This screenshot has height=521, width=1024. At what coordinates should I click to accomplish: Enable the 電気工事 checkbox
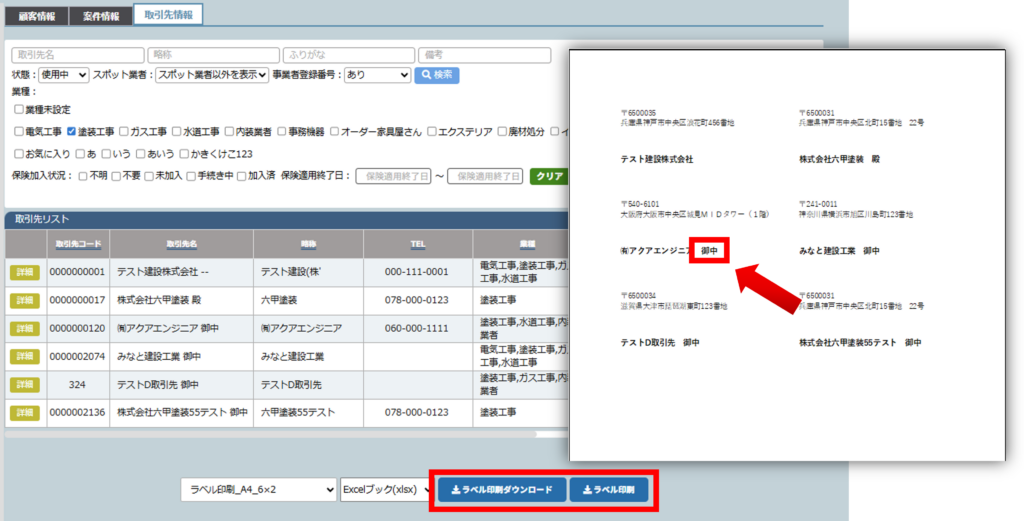point(19,131)
